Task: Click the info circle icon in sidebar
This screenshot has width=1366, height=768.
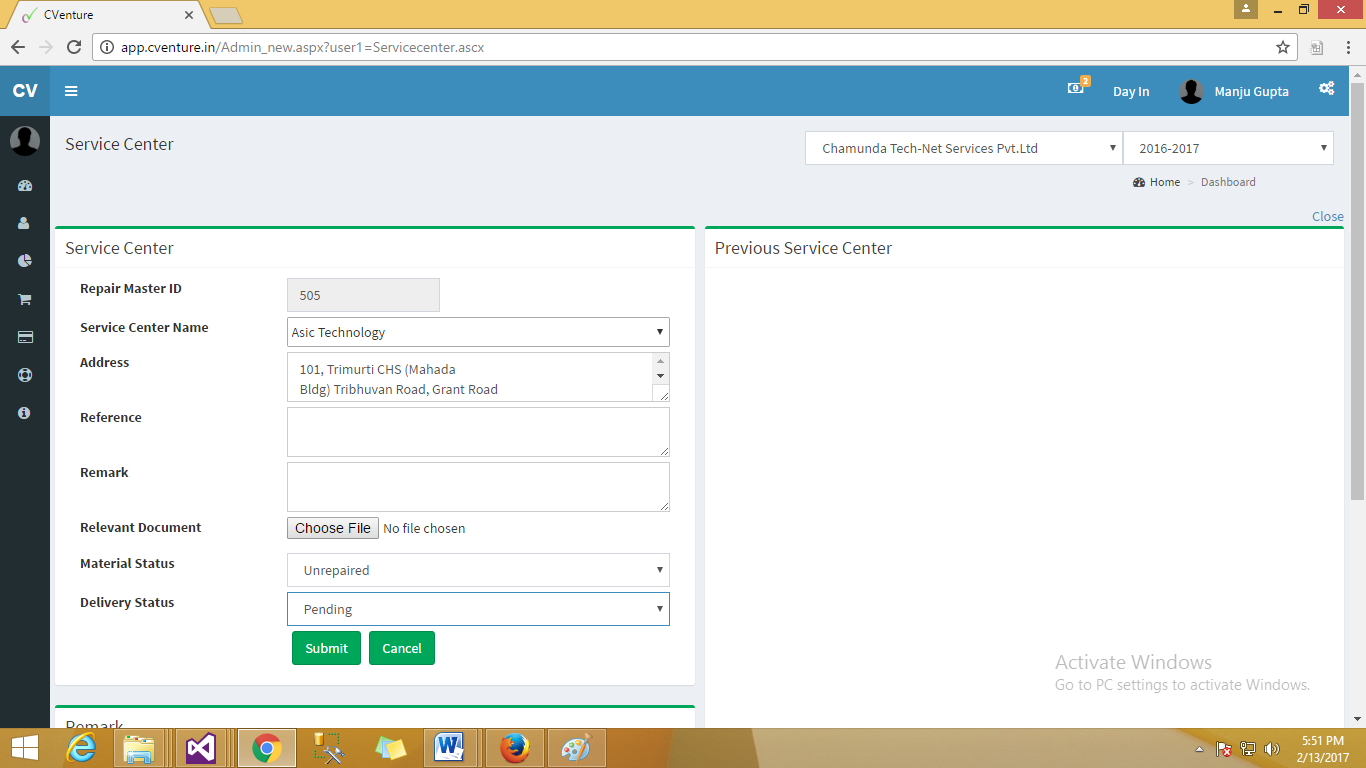Action: 25,412
